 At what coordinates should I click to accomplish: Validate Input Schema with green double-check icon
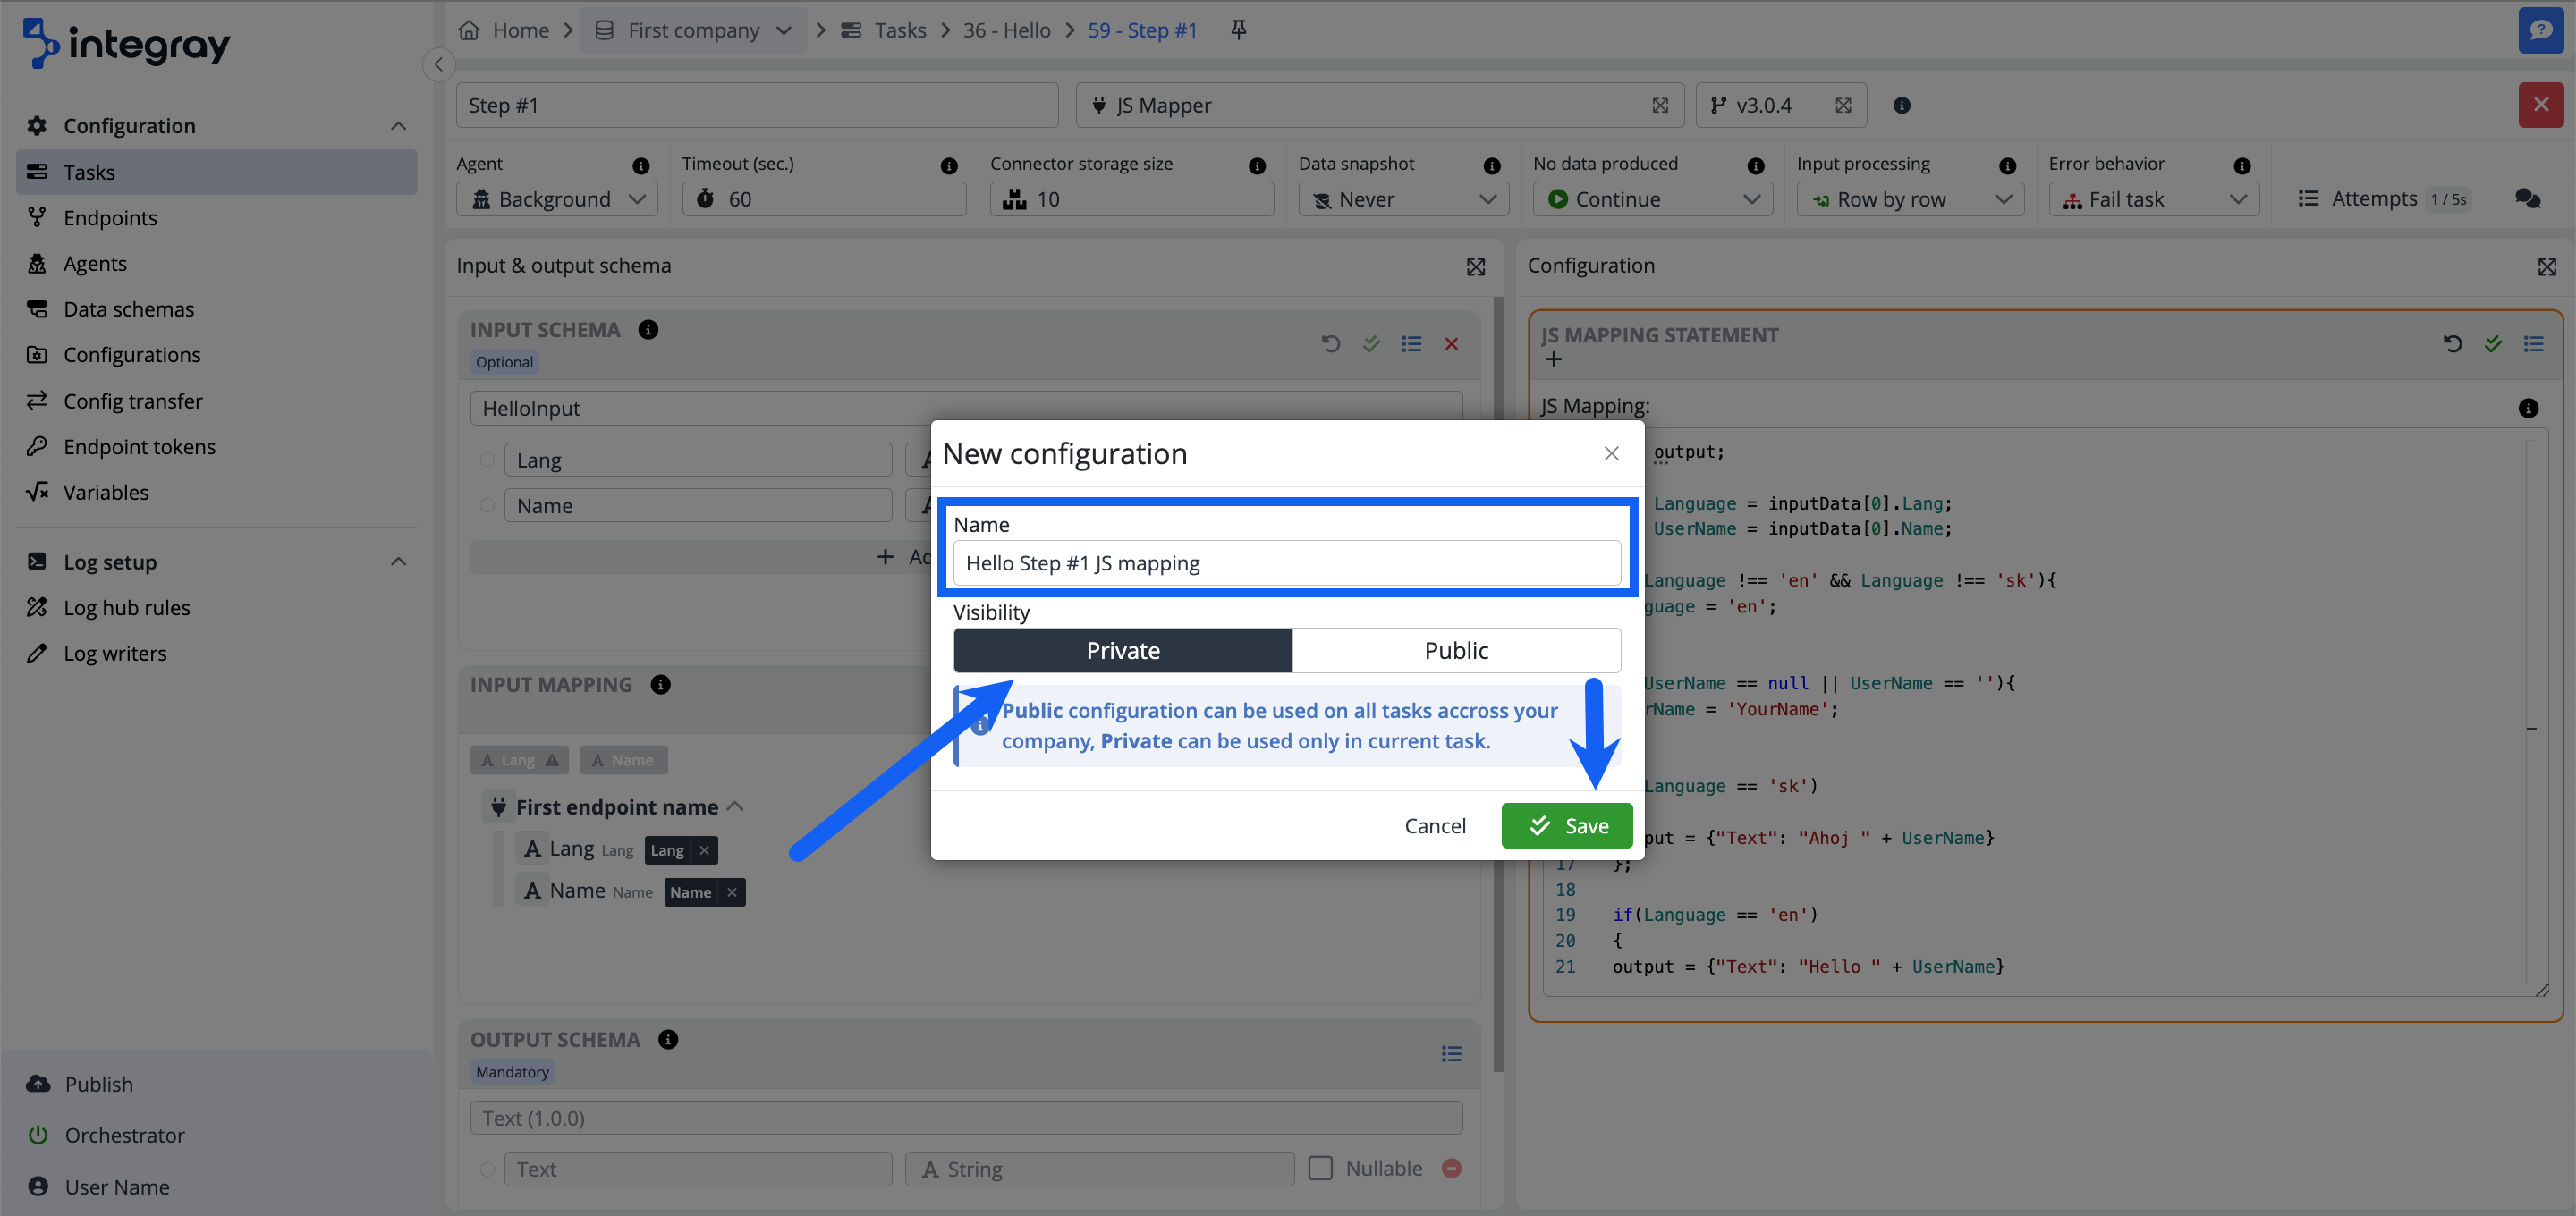coord(1371,343)
